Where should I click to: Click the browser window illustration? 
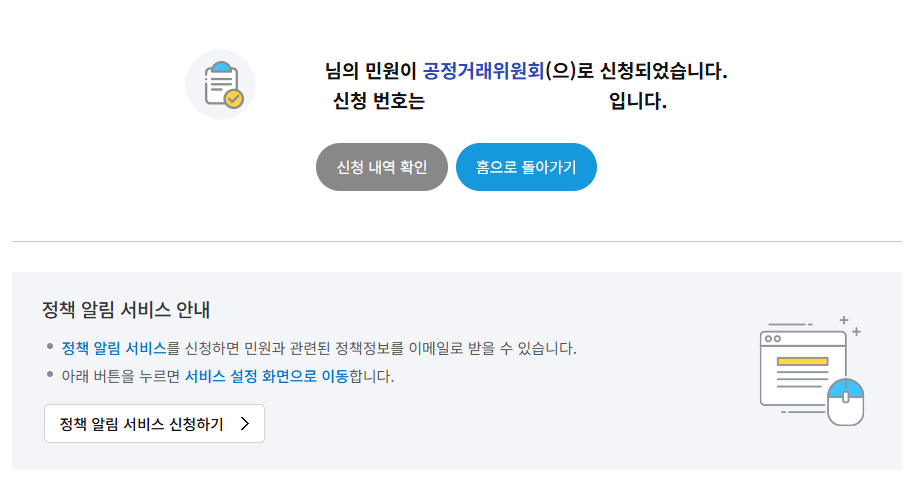coord(803,368)
